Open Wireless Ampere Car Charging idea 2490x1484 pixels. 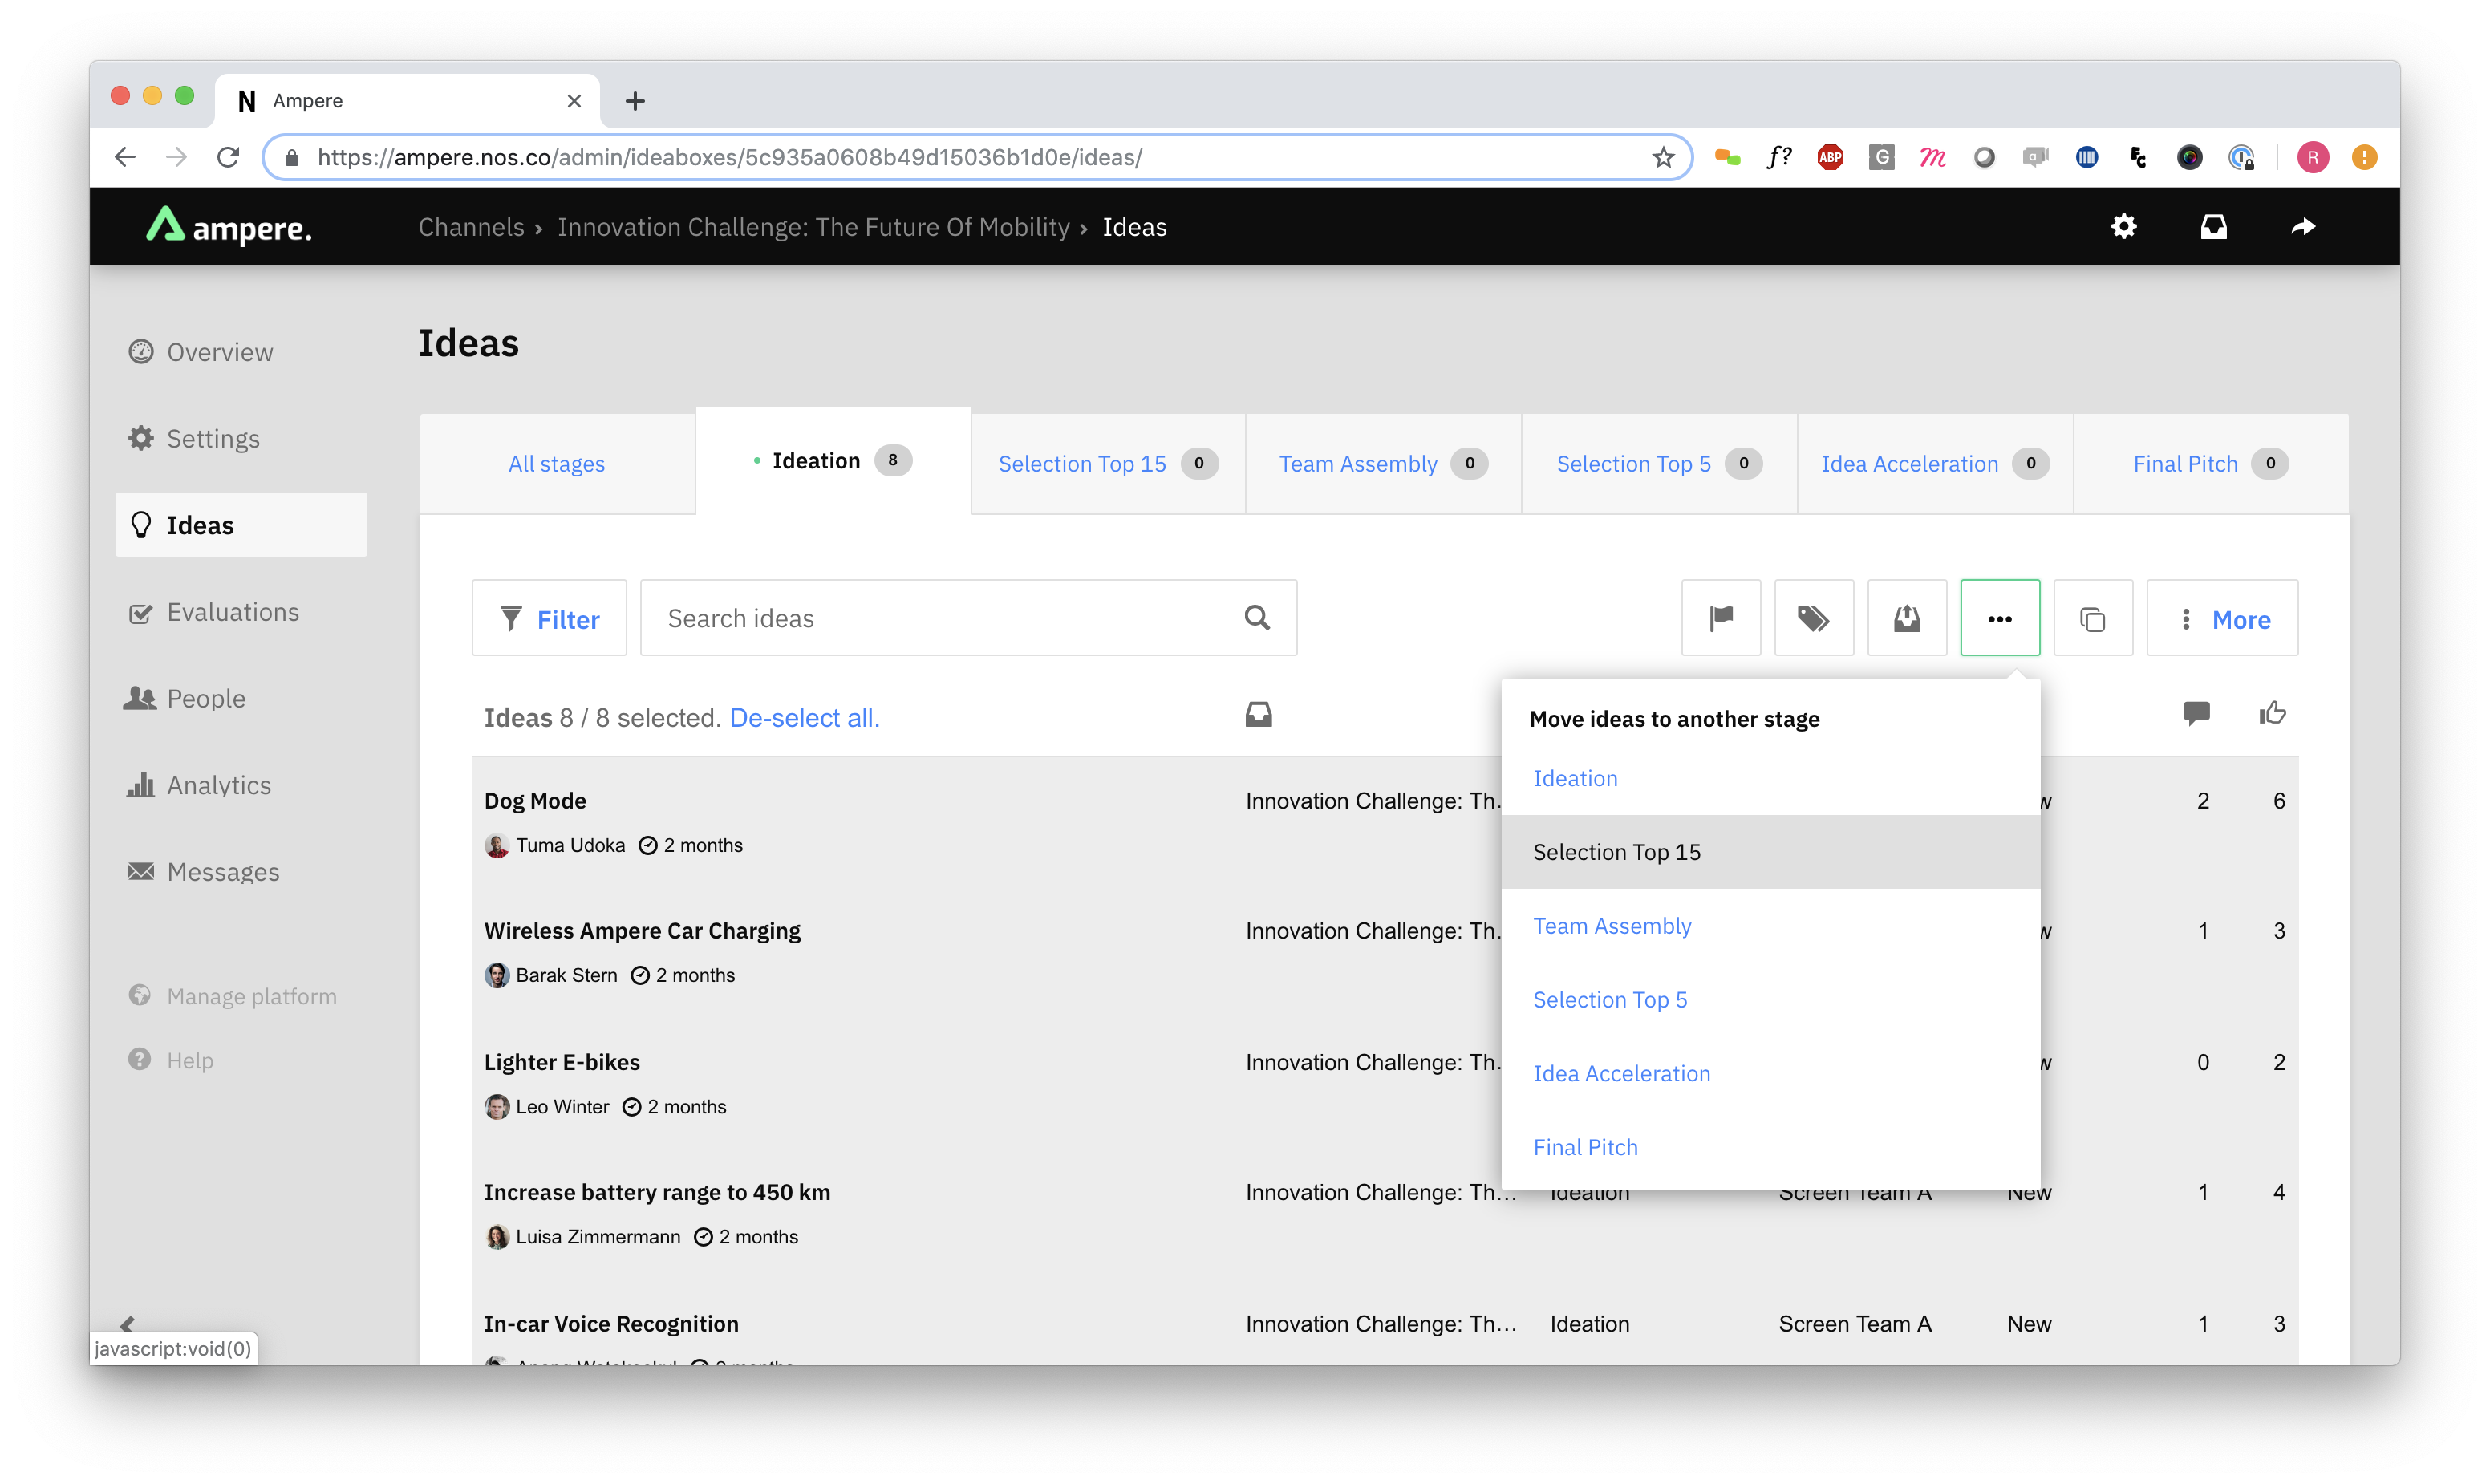(642, 930)
